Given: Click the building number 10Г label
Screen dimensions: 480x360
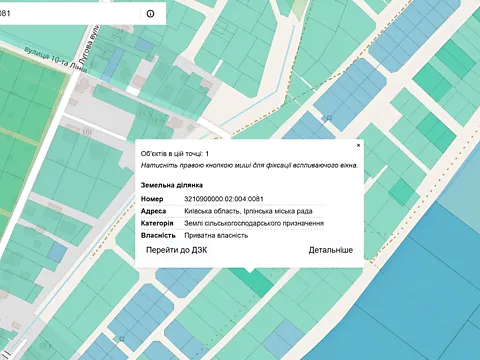Looking at the screenshot, I should 86,133.
